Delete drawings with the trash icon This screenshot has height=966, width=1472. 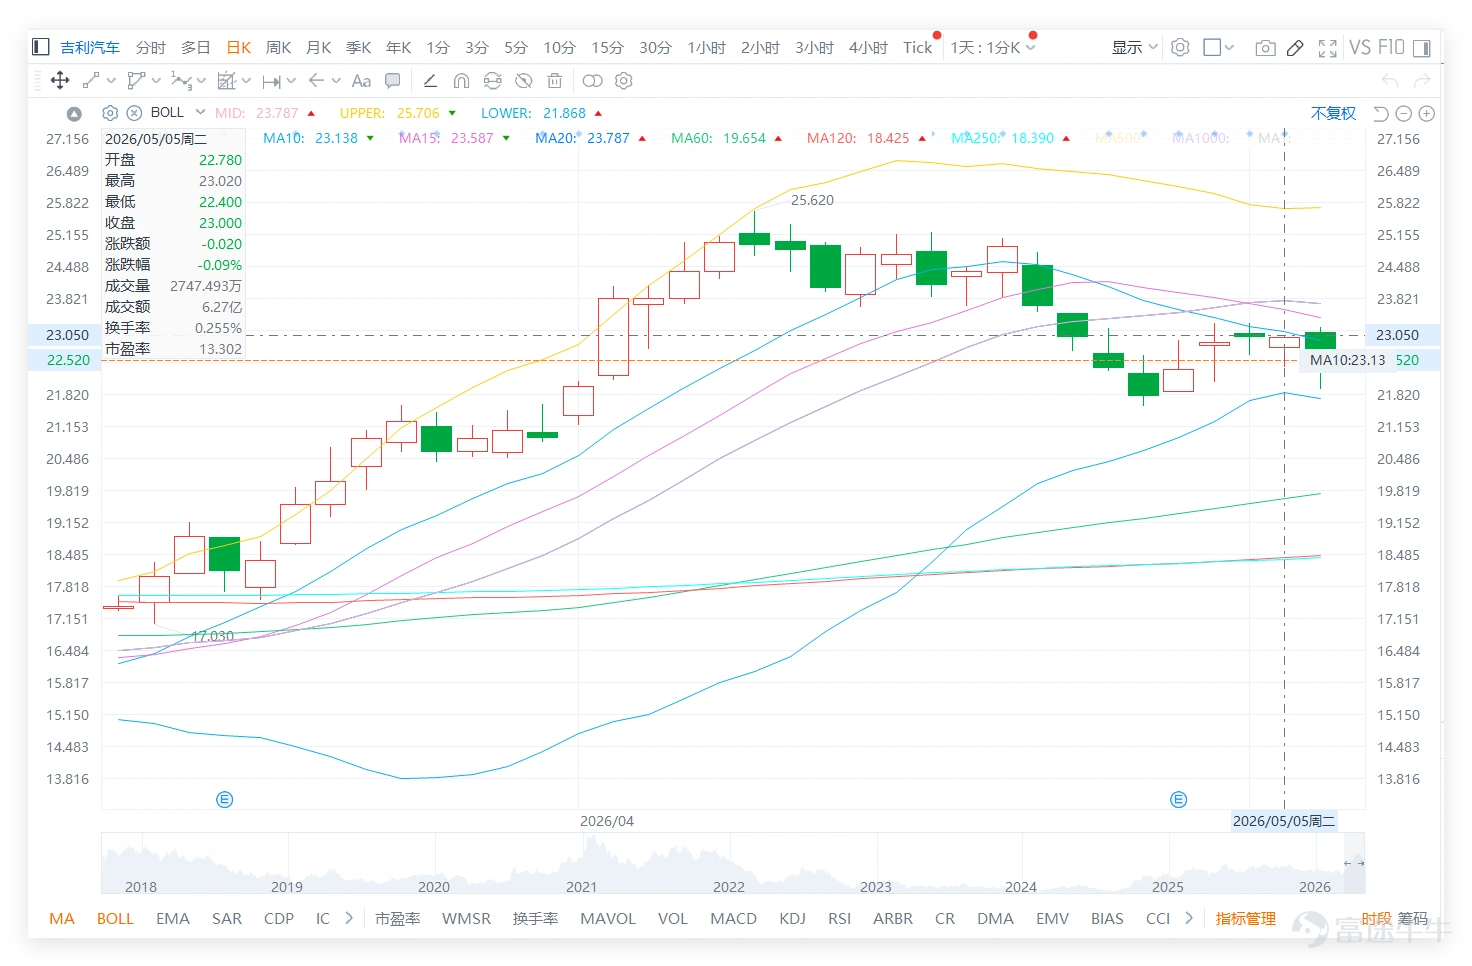pos(555,81)
